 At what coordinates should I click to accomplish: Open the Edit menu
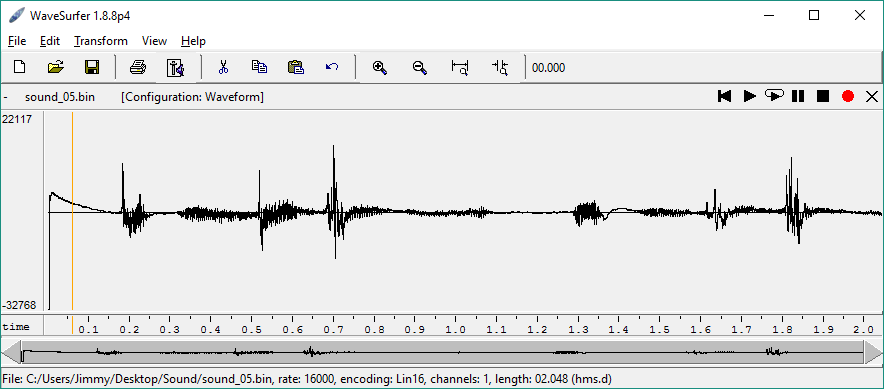coord(50,41)
